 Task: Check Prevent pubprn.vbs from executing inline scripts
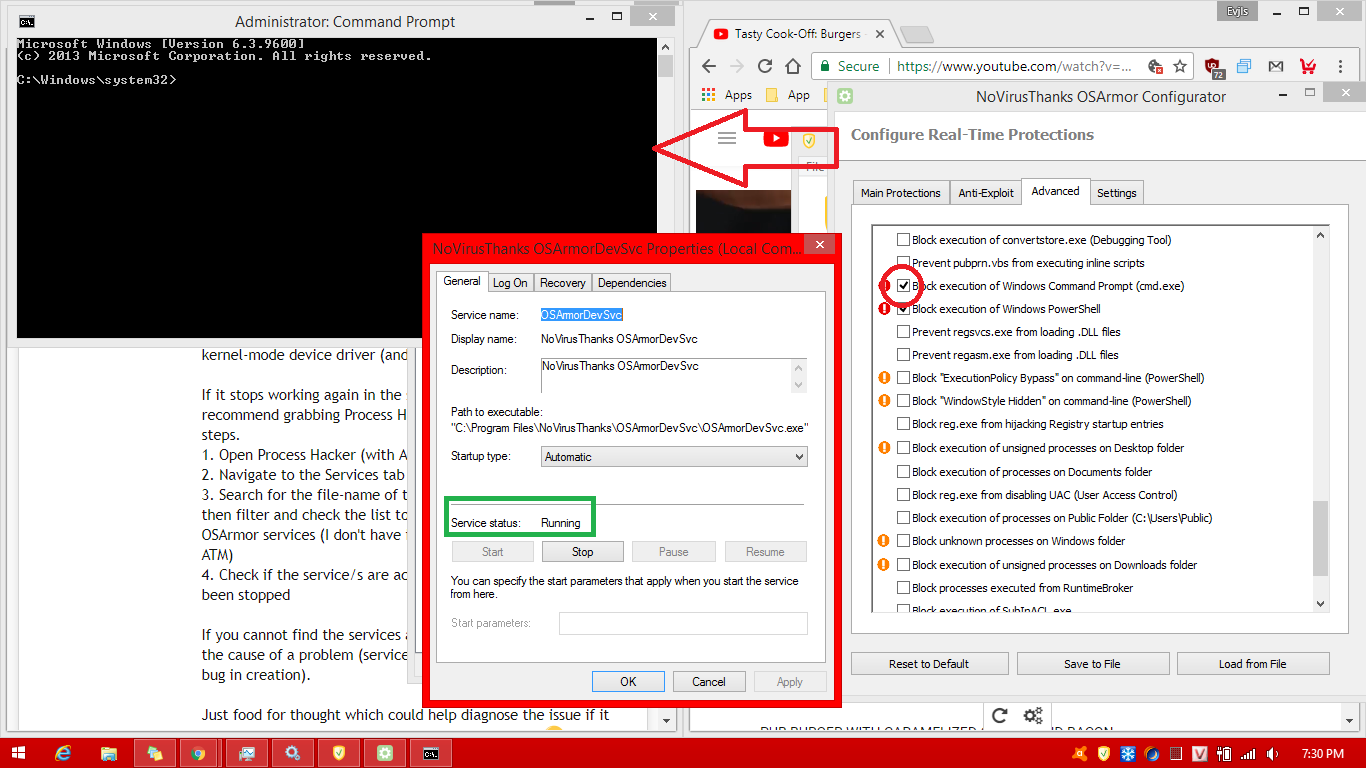[904, 263]
